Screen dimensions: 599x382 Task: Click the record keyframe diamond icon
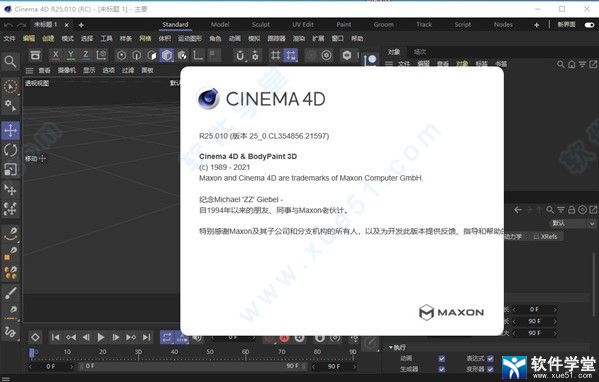35,337
